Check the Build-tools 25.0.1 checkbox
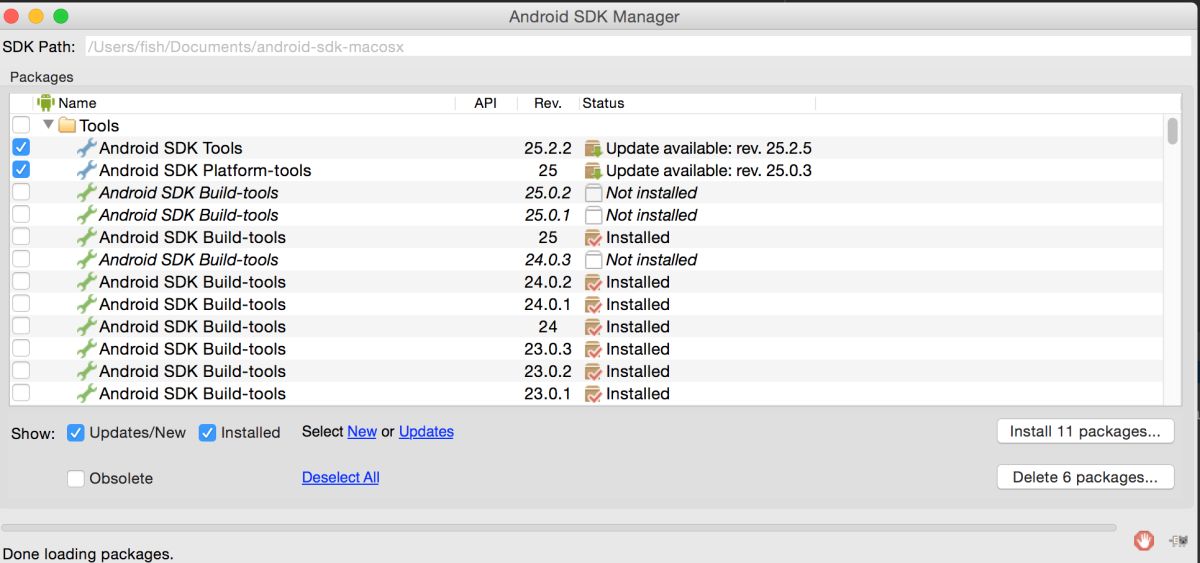 pos(21,215)
